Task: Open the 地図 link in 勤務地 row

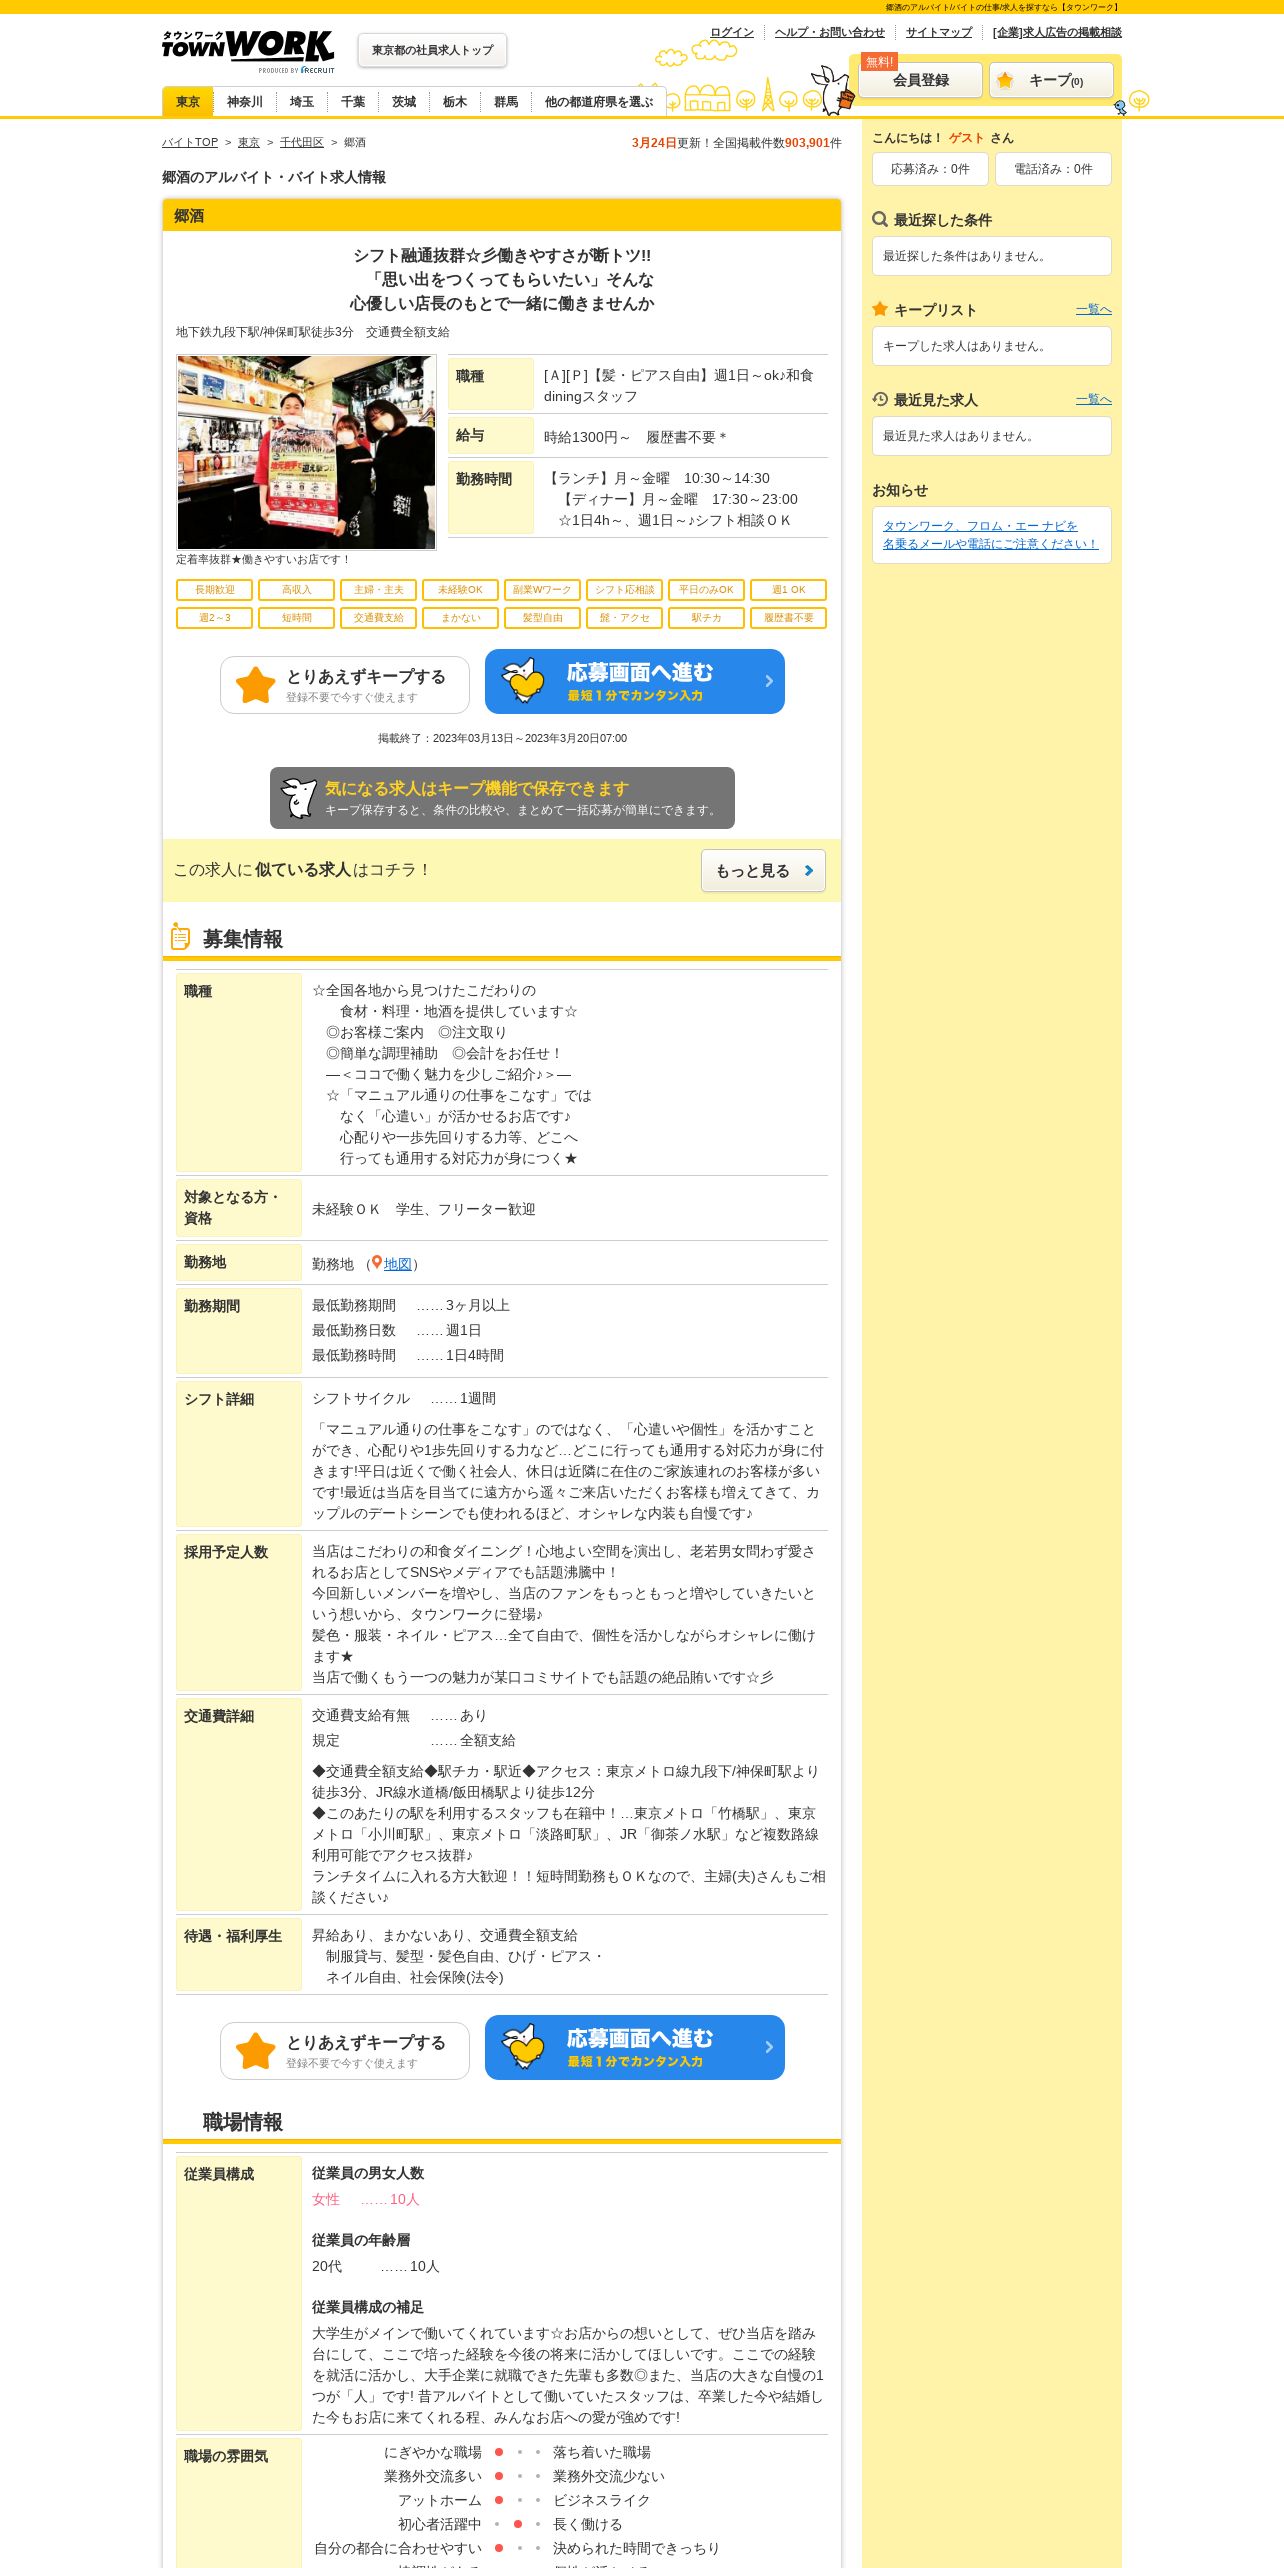Action: pos(398,1264)
